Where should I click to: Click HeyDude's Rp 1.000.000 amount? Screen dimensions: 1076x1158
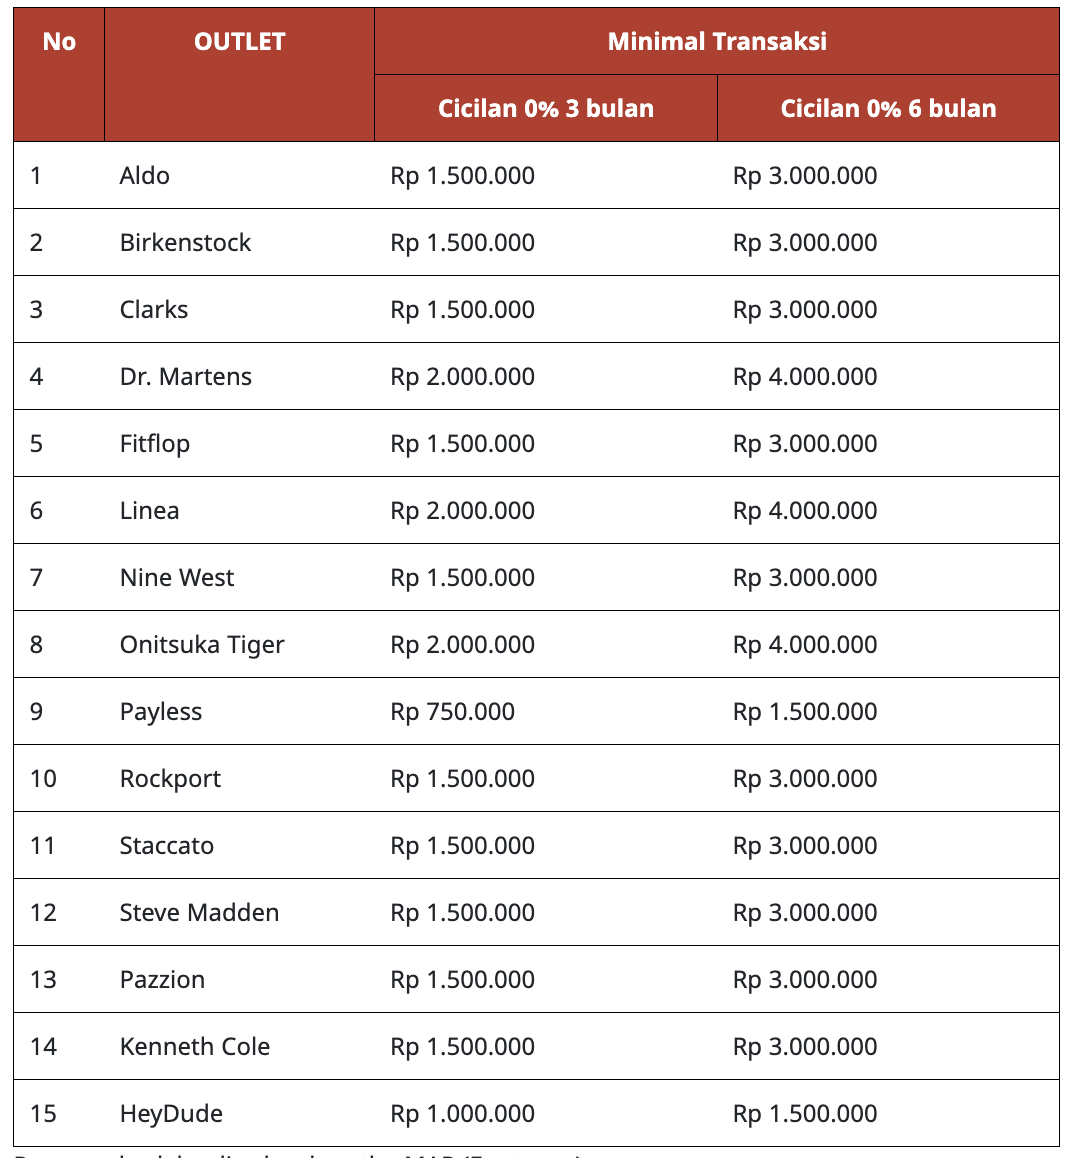(x=463, y=1114)
